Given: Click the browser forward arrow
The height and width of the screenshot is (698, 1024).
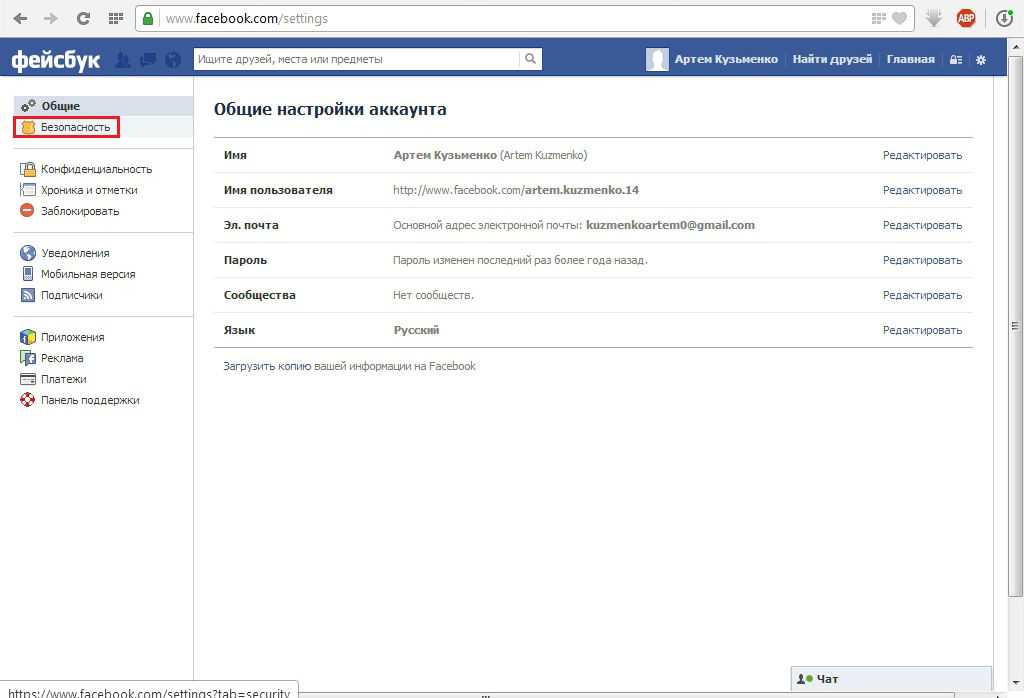Looking at the screenshot, I should click(x=51, y=18).
